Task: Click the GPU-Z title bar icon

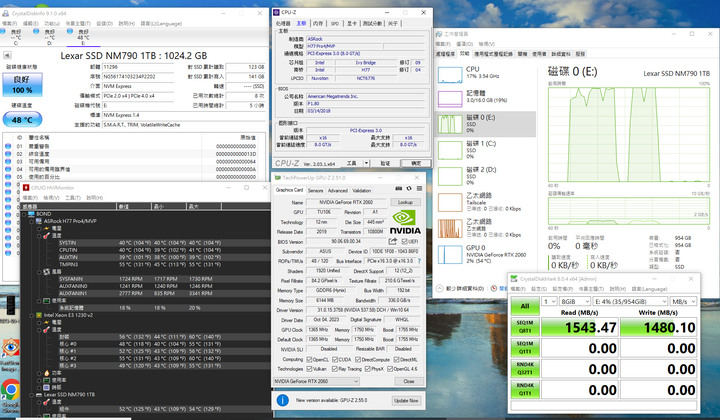Action: (x=277, y=178)
